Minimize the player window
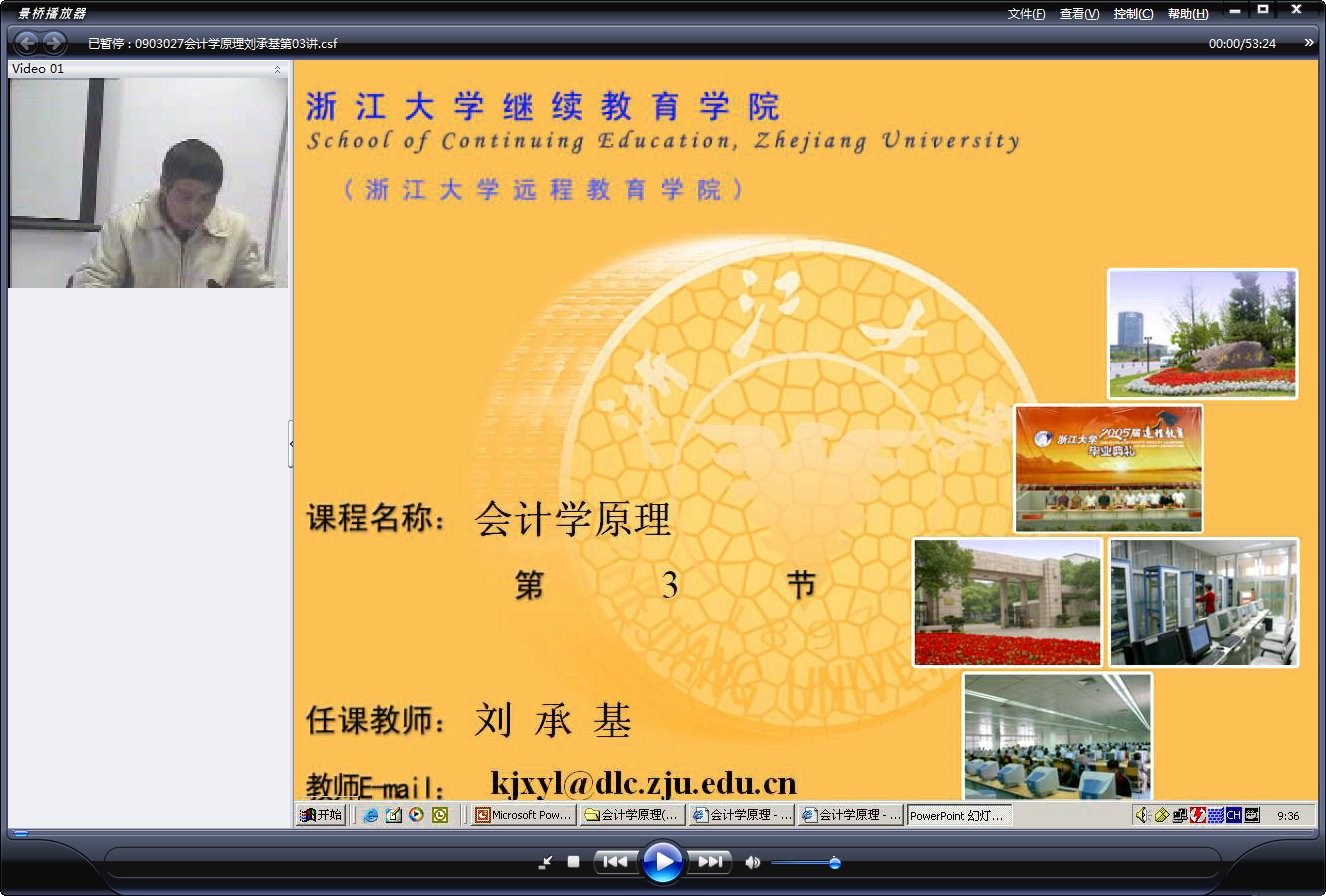This screenshot has height=896, width=1326. click(1236, 10)
